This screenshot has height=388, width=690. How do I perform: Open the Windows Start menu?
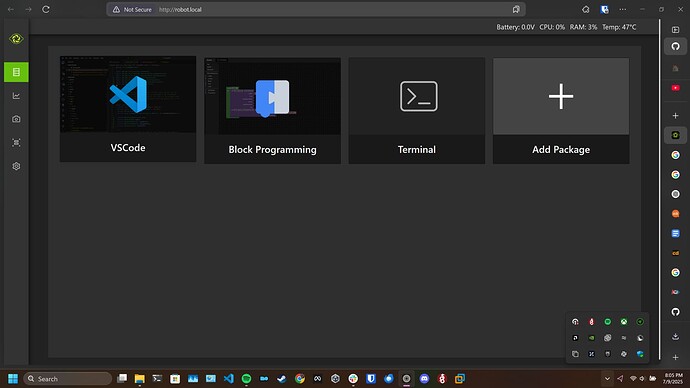coord(13,378)
